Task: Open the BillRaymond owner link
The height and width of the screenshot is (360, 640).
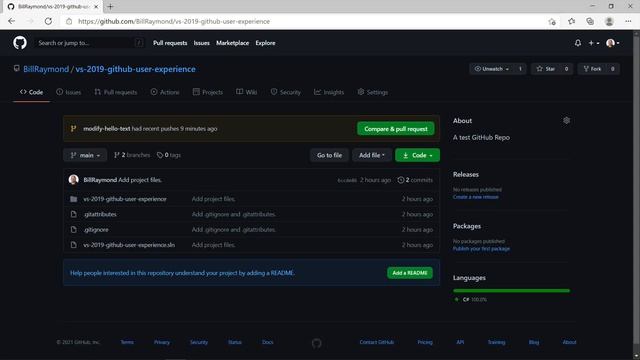Action: (x=46, y=69)
